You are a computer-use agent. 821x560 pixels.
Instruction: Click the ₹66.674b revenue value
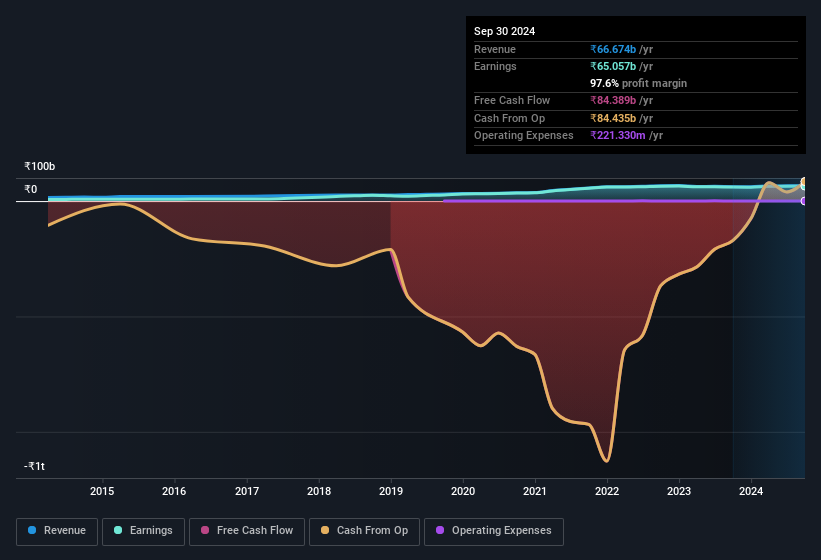point(613,49)
